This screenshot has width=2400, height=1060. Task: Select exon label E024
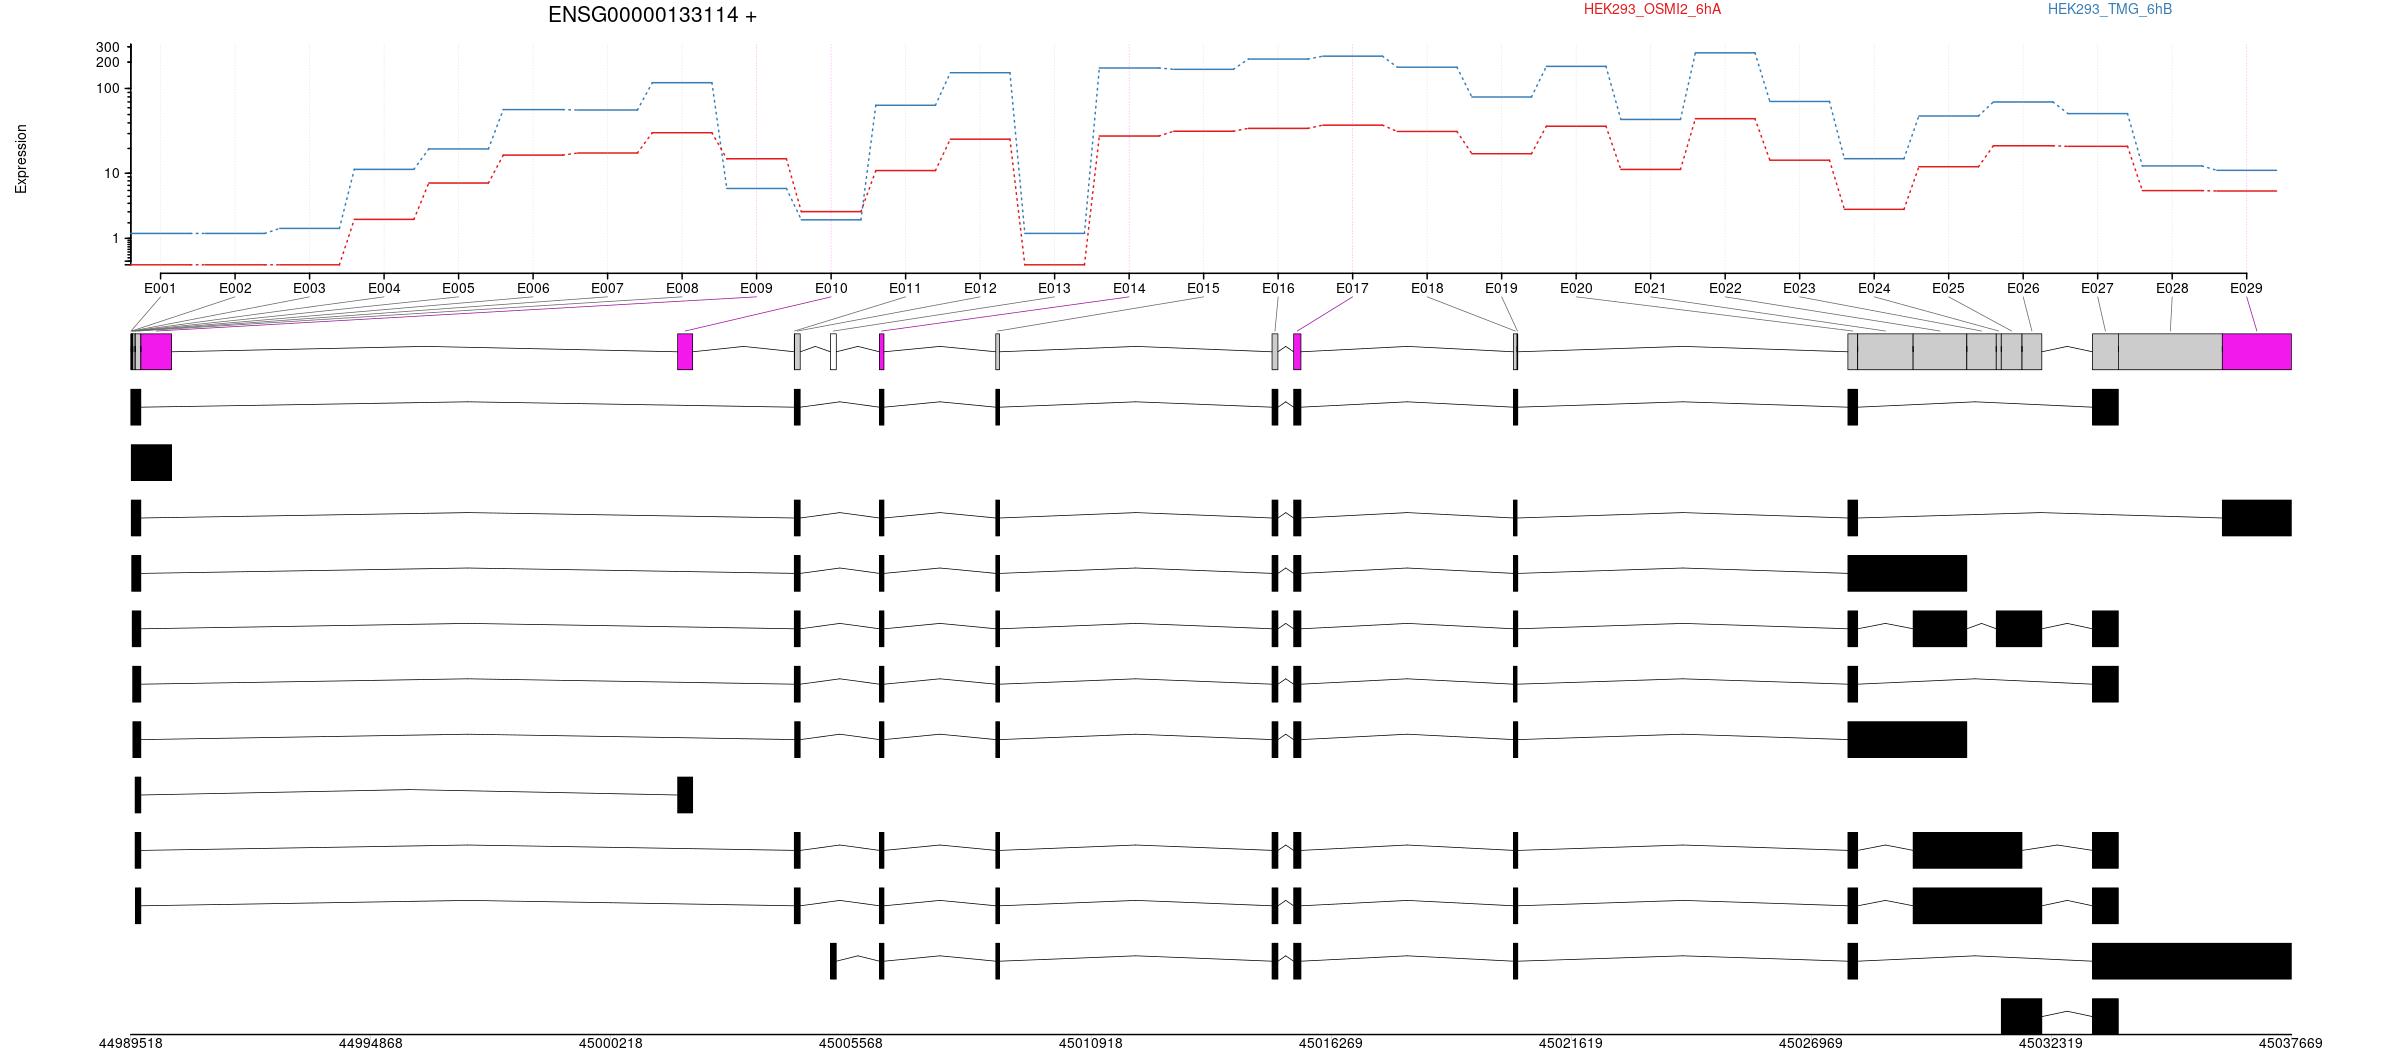[1874, 288]
